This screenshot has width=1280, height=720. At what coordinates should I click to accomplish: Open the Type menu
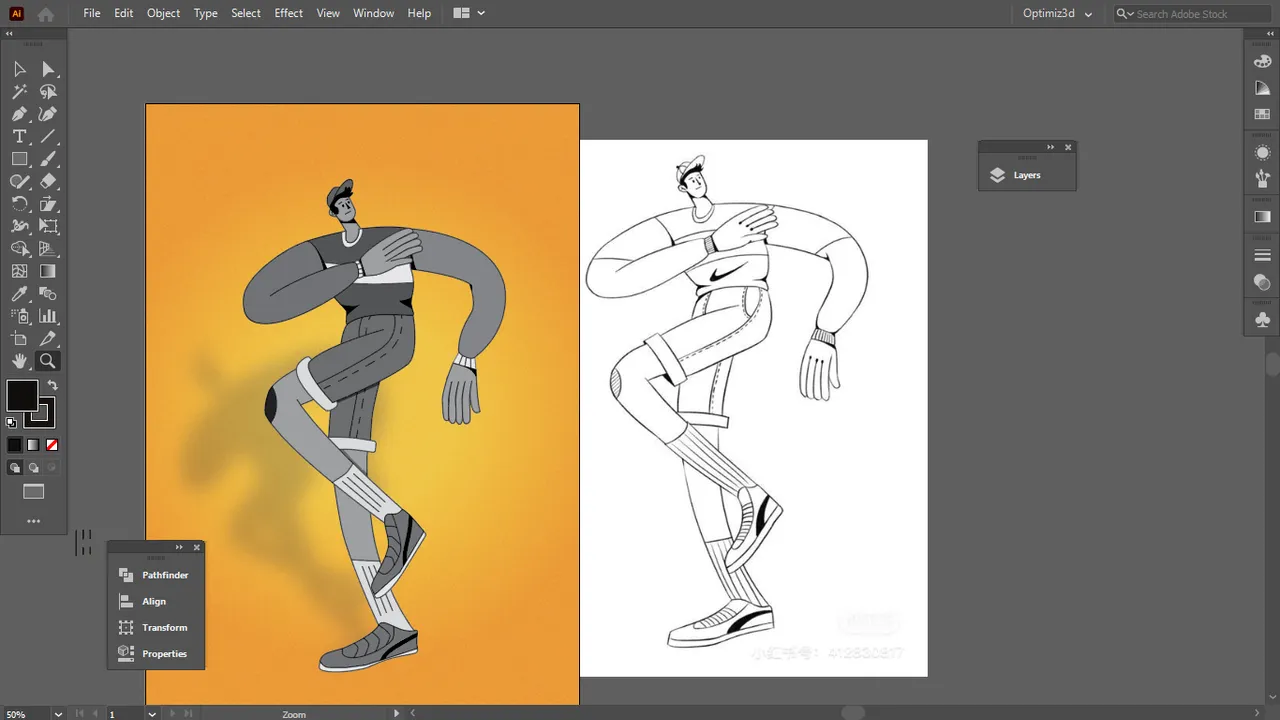point(206,13)
